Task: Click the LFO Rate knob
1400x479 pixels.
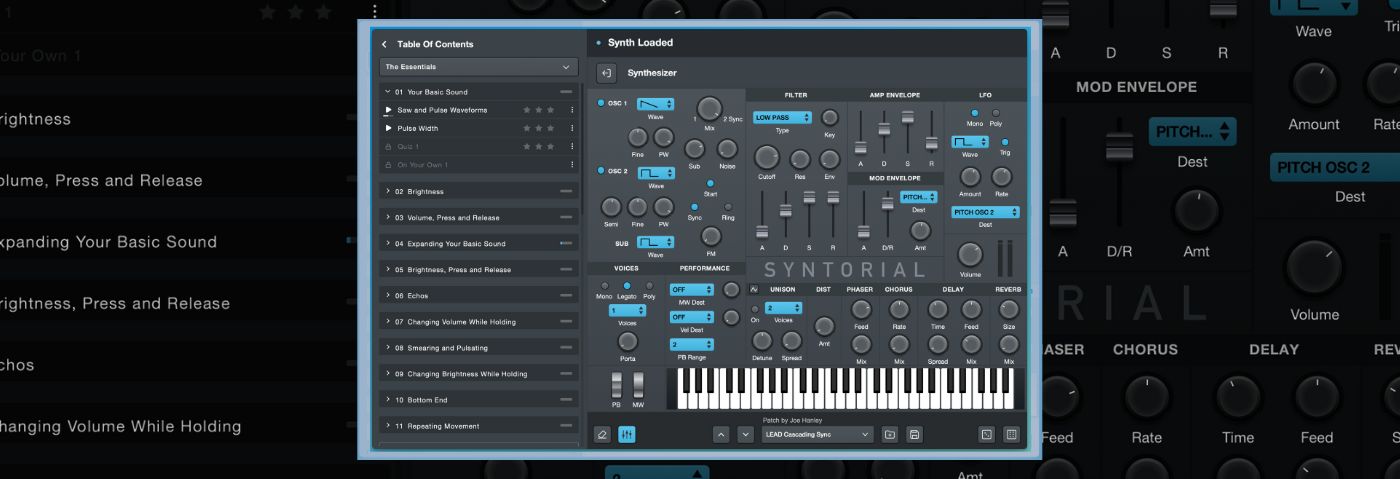Action: pyautogui.click(x=1001, y=177)
